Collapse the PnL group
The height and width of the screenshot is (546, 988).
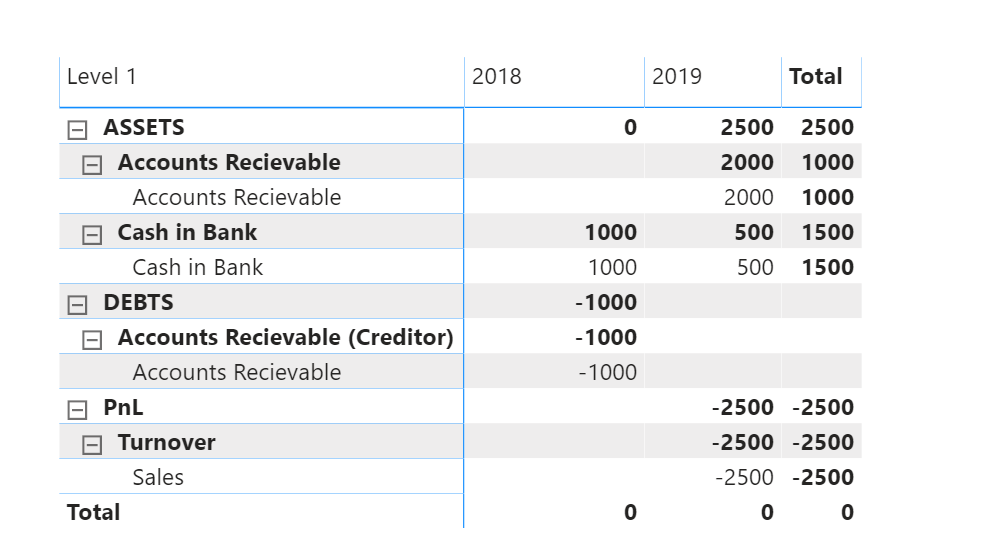click(76, 409)
